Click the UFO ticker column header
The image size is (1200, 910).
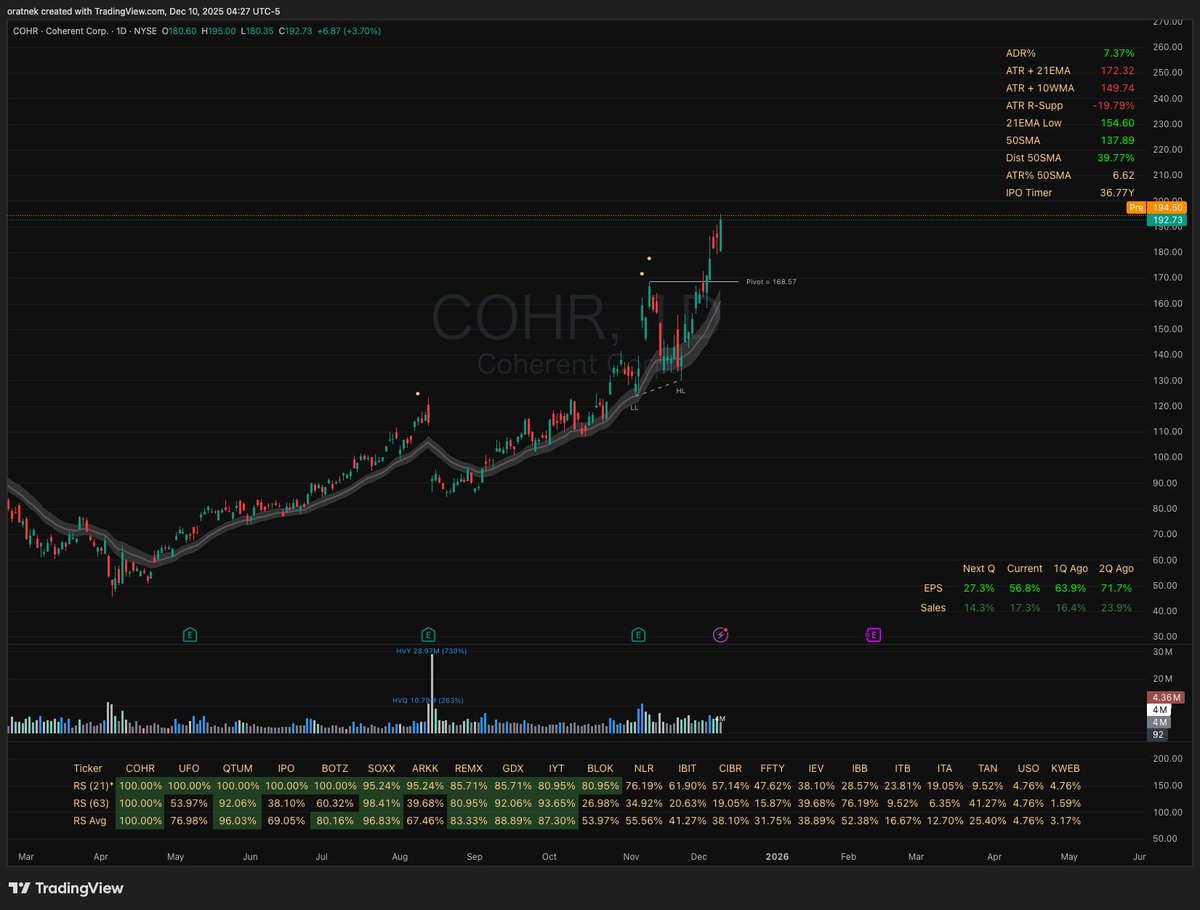pos(189,768)
